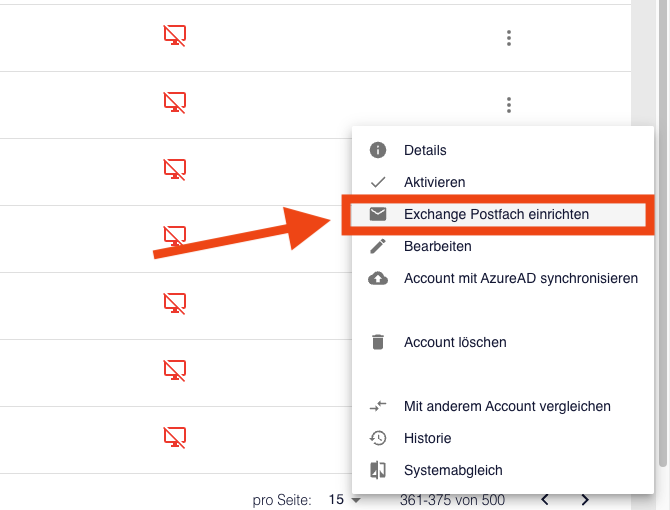The image size is (670, 510).
Task: Click the cloud upload icon for AzureAD sync
Action: coord(378,278)
